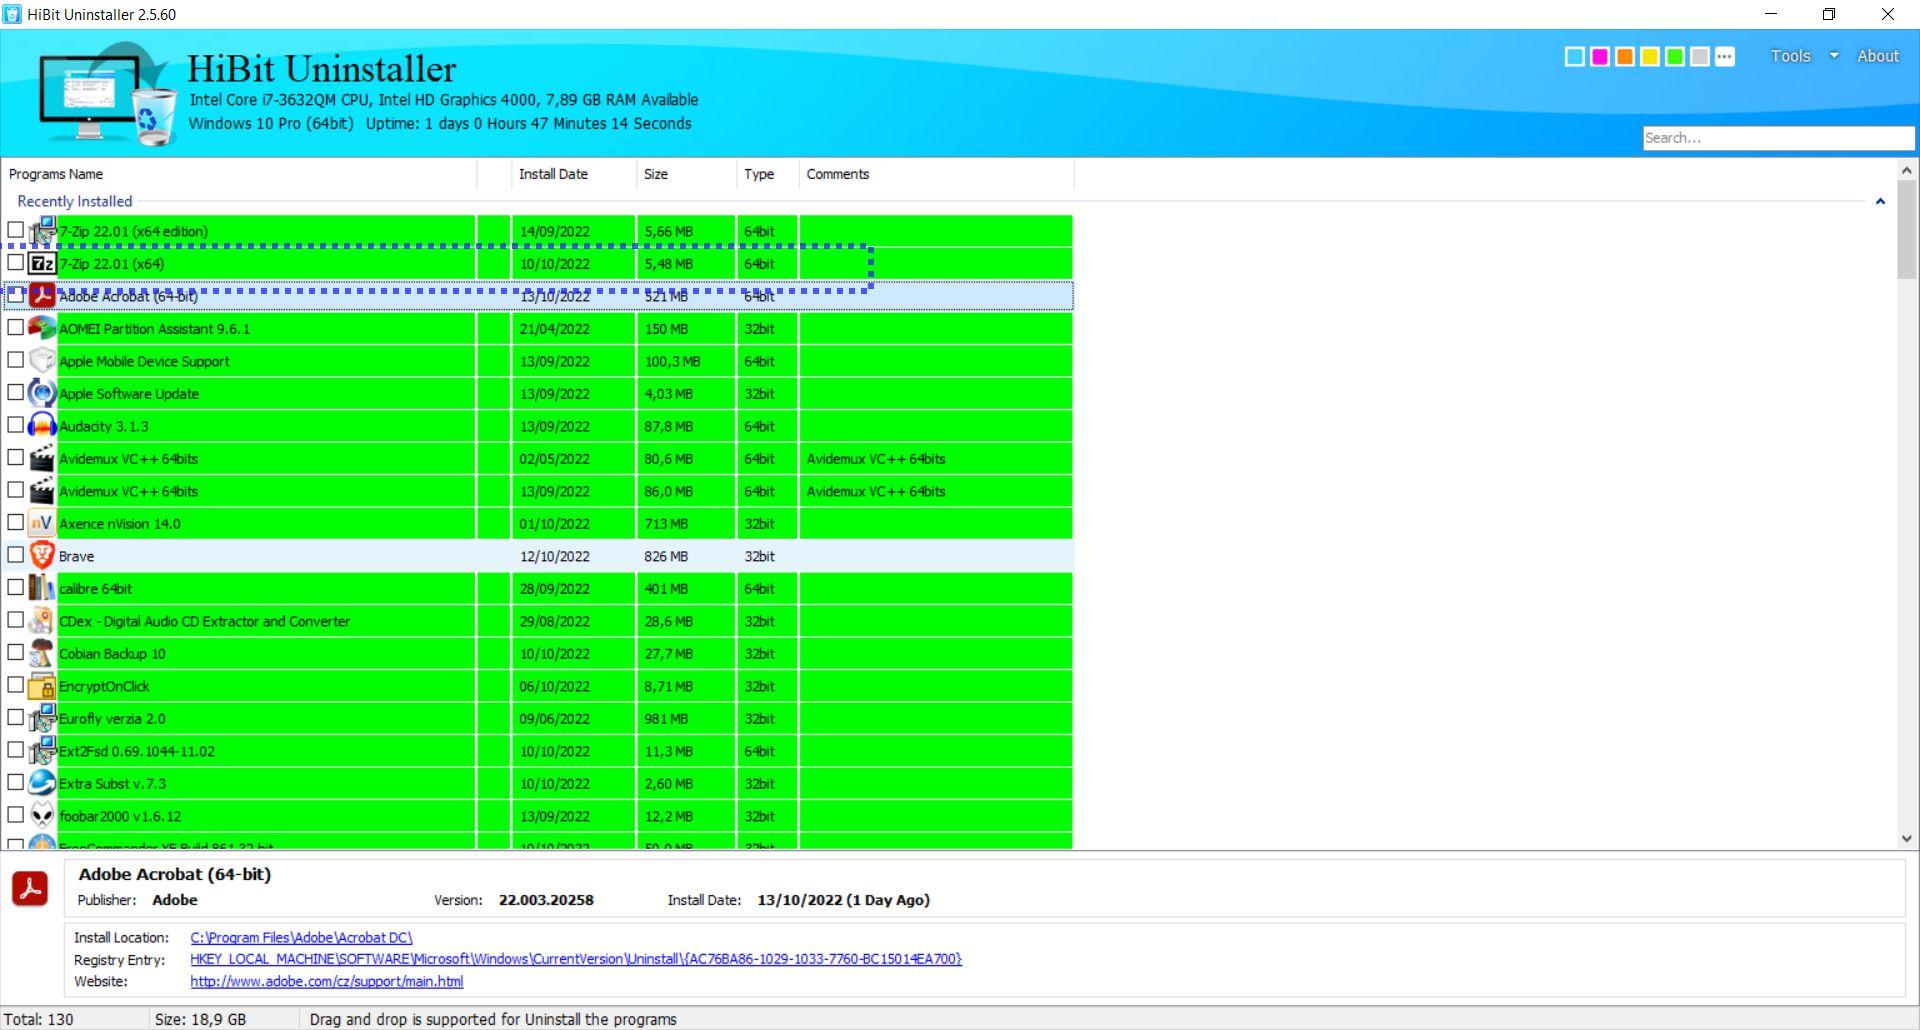Click the calibre books icon
The width and height of the screenshot is (1920, 1030).
42,588
